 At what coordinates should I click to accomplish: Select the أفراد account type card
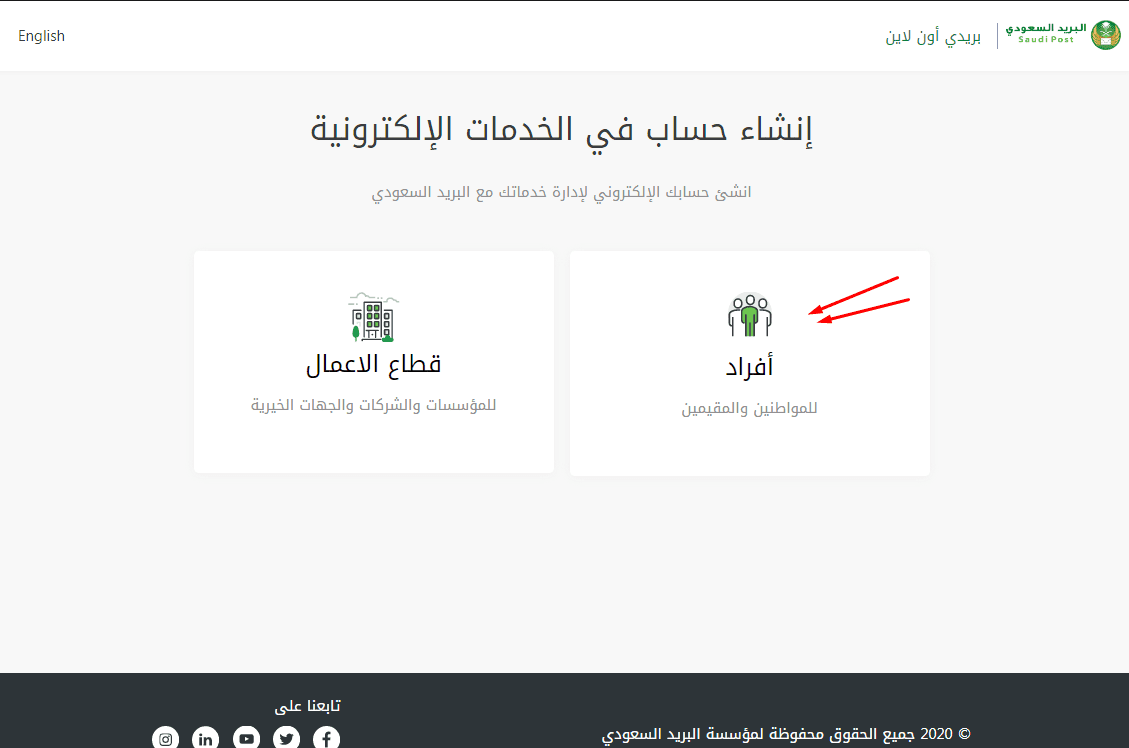click(x=749, y=362)
